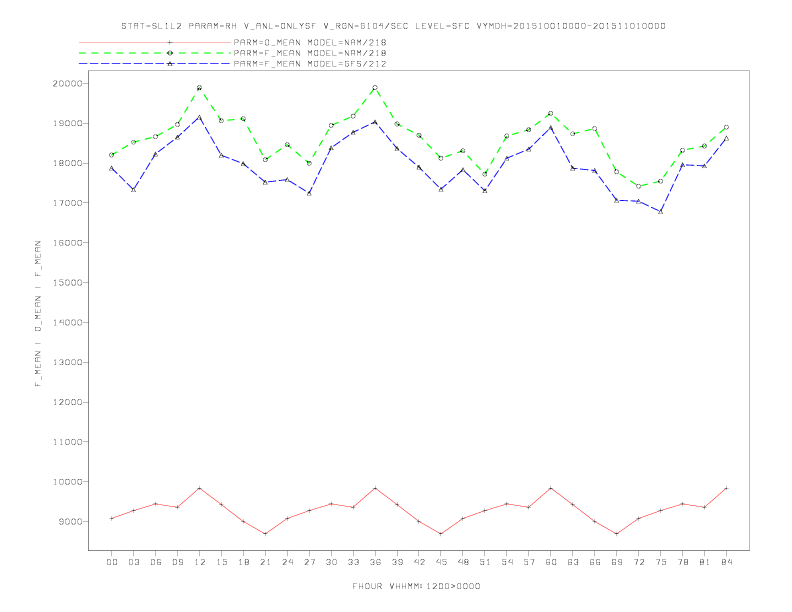Click the x-axis label 48
This screenshot has height=612, width=792.
click(463, 562)
